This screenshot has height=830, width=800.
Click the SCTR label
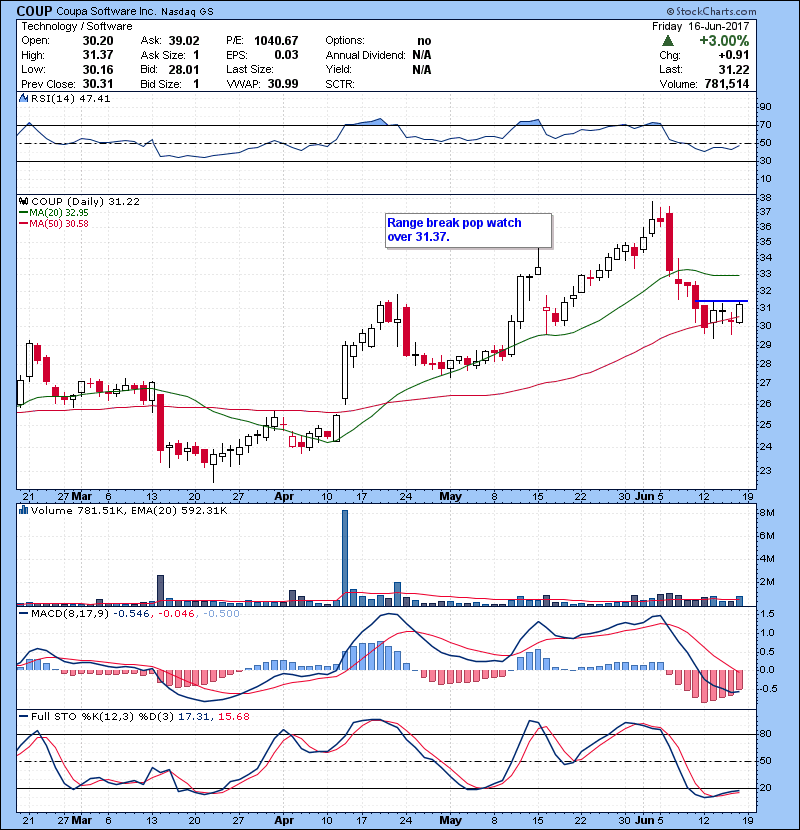click(340, 84)
